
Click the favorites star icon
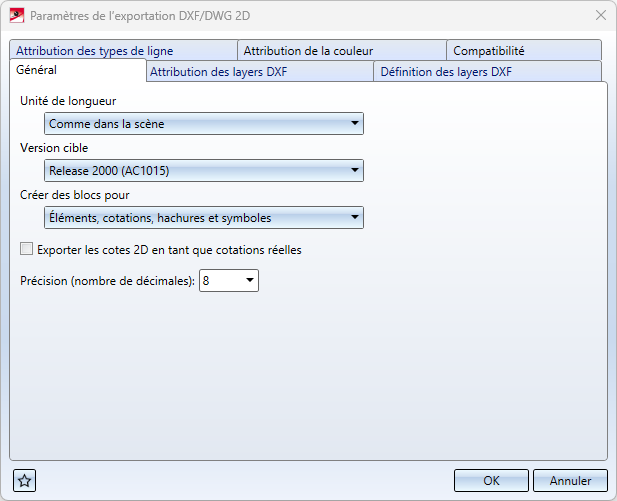coord(25,480)
